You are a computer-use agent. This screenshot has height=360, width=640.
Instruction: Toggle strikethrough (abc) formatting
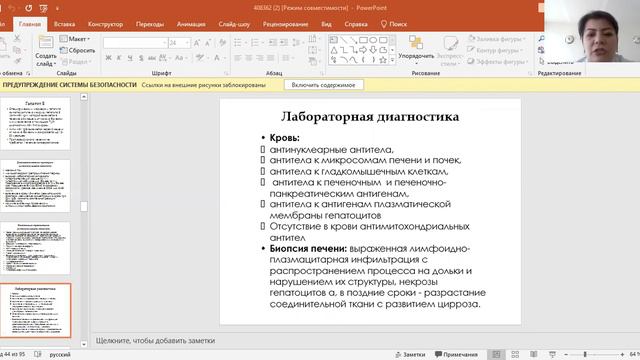tap(151, 58)
